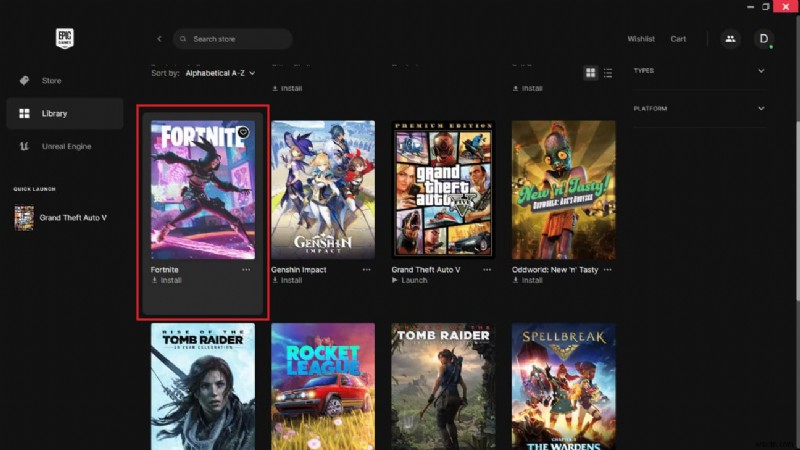Switch to grid view

point(590,73)
